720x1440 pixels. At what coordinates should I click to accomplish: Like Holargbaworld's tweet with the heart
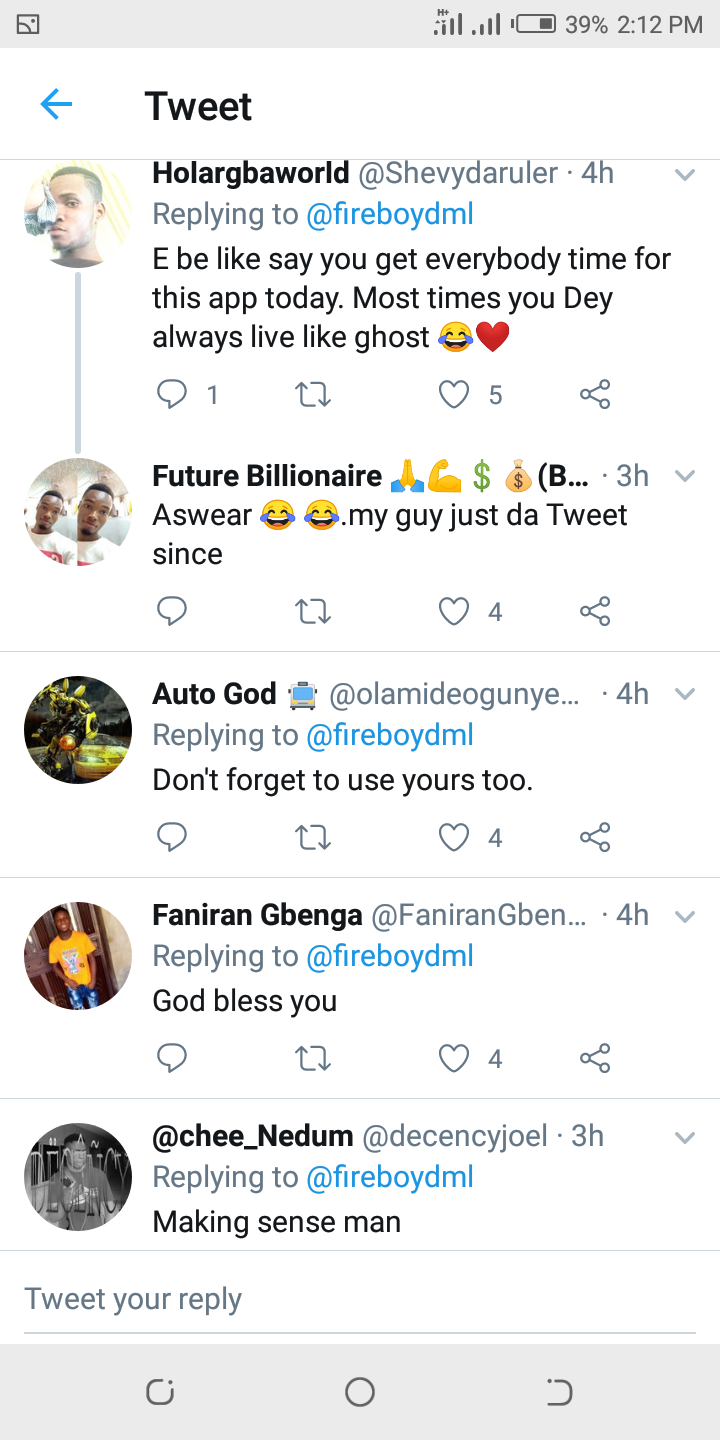455,395
